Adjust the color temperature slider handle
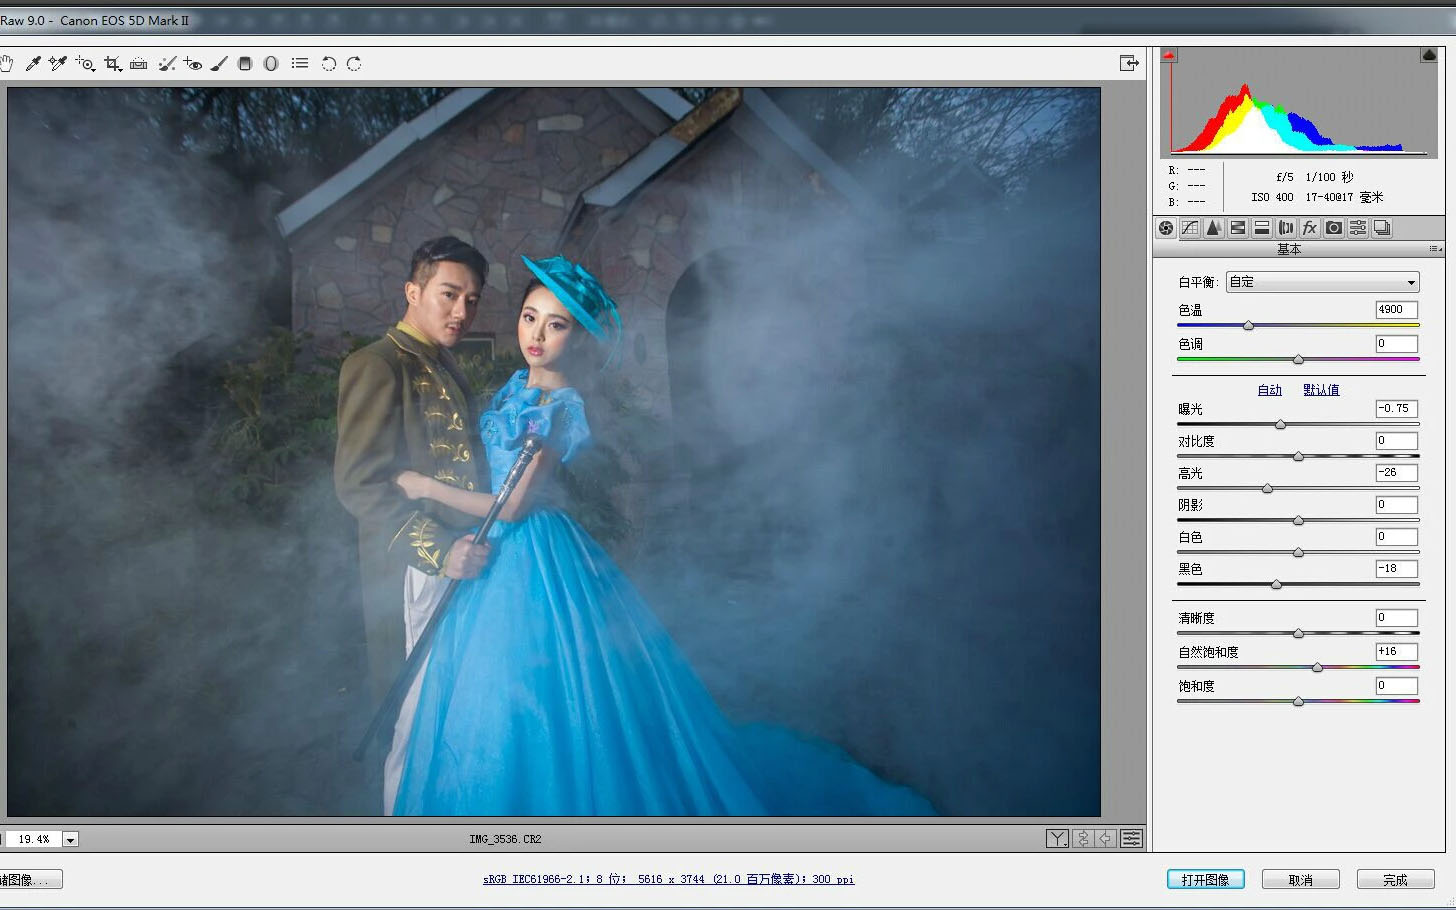Image resolution: width=1456 pixels, height=910 pixels. (x=1248, y=326)
